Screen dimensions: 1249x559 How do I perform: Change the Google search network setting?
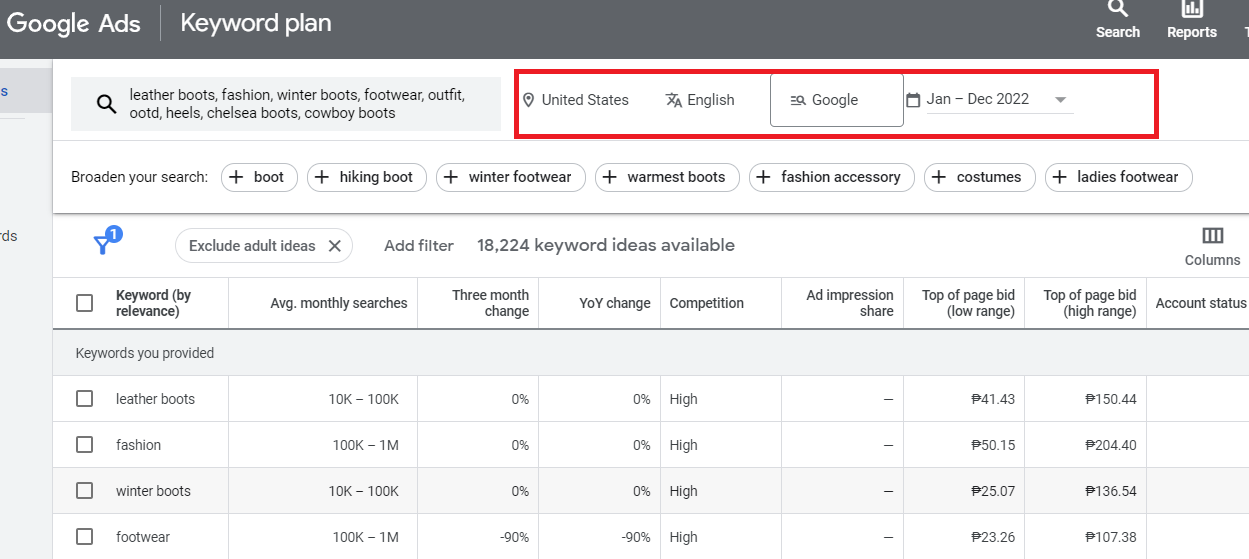coord(836,100)
